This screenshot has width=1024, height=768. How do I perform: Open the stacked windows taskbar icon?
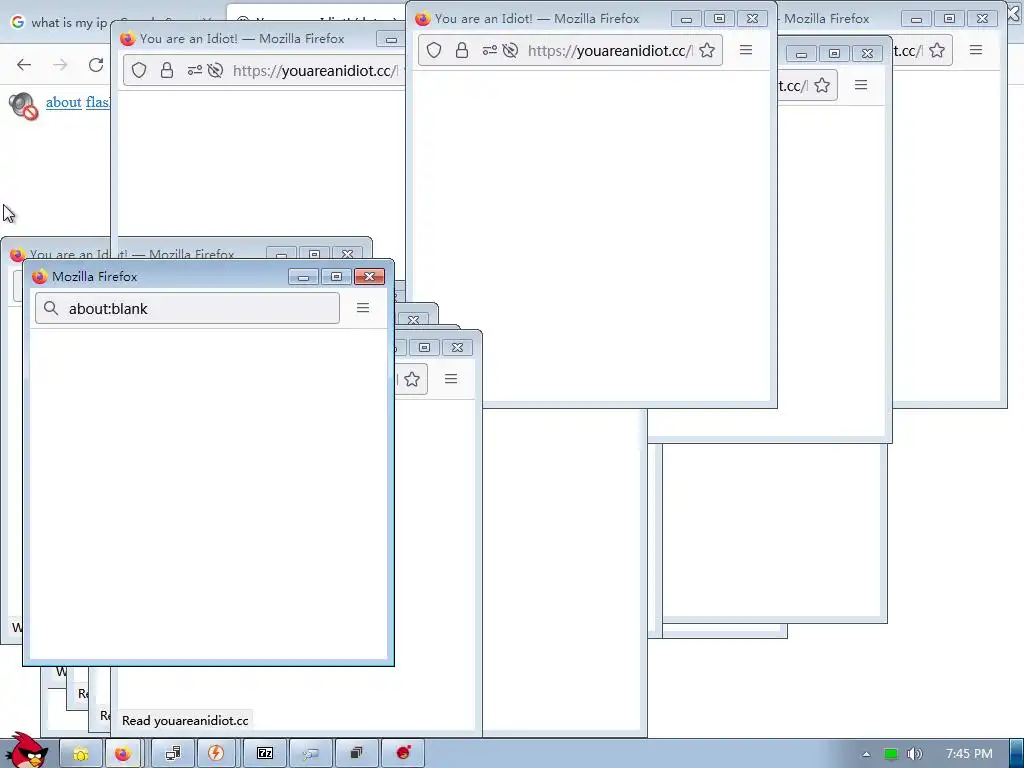pos(356,754)
